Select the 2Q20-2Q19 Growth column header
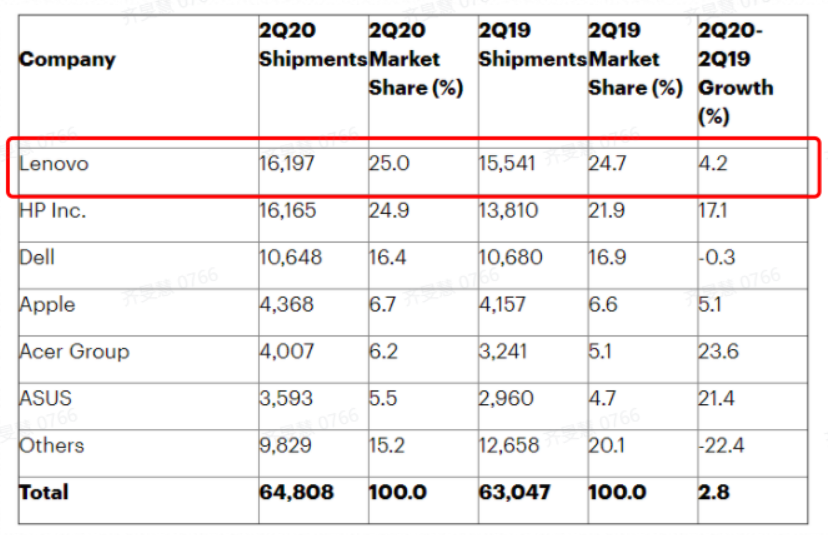This screenshot has height=535, width=828. click(x=735, y=73)
